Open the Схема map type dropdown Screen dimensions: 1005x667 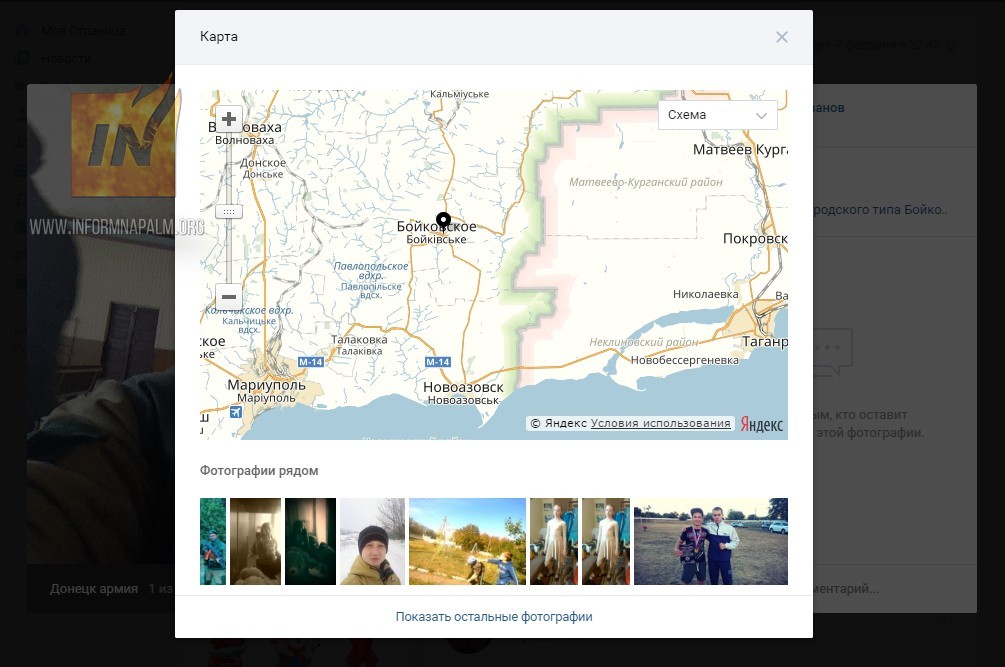717,115
